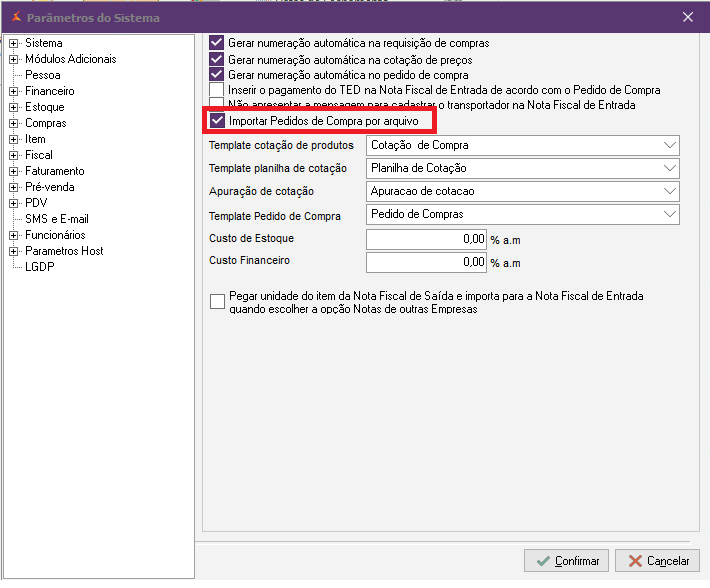This screenshot has width=710, height=588.
Task: Expand the Compras tree node
Action: coord(14,123)
